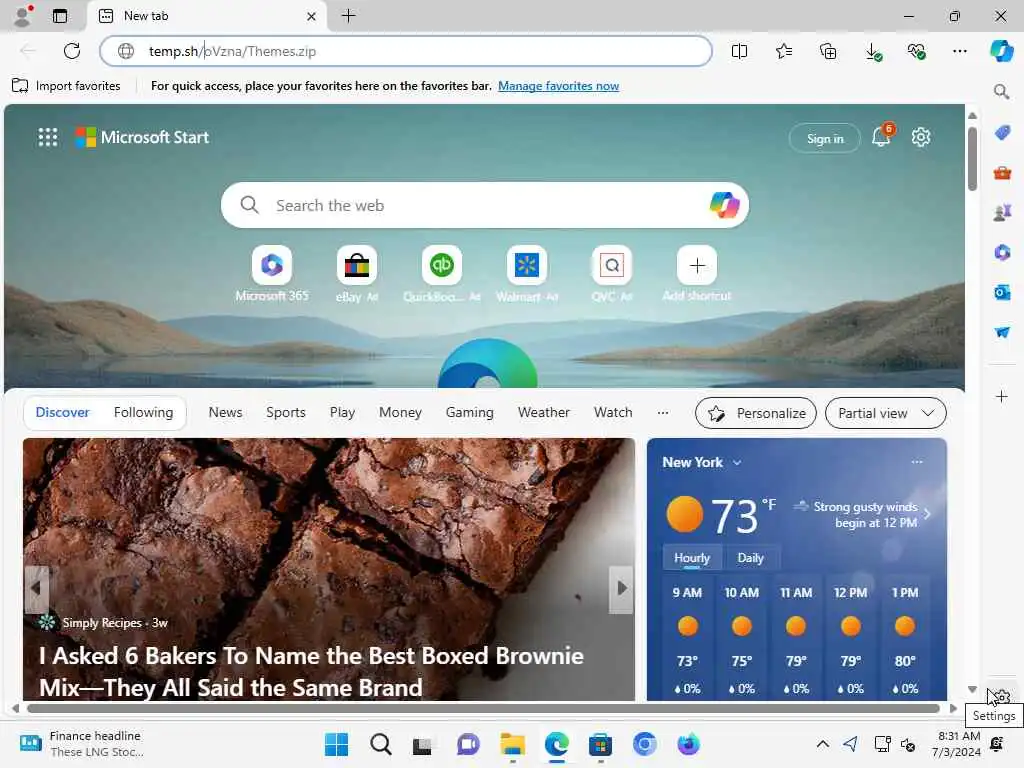Image resolution: width=1024 pixels, height=768 pixels.
Task: Go to next carousel story
Action: point(621,589)
